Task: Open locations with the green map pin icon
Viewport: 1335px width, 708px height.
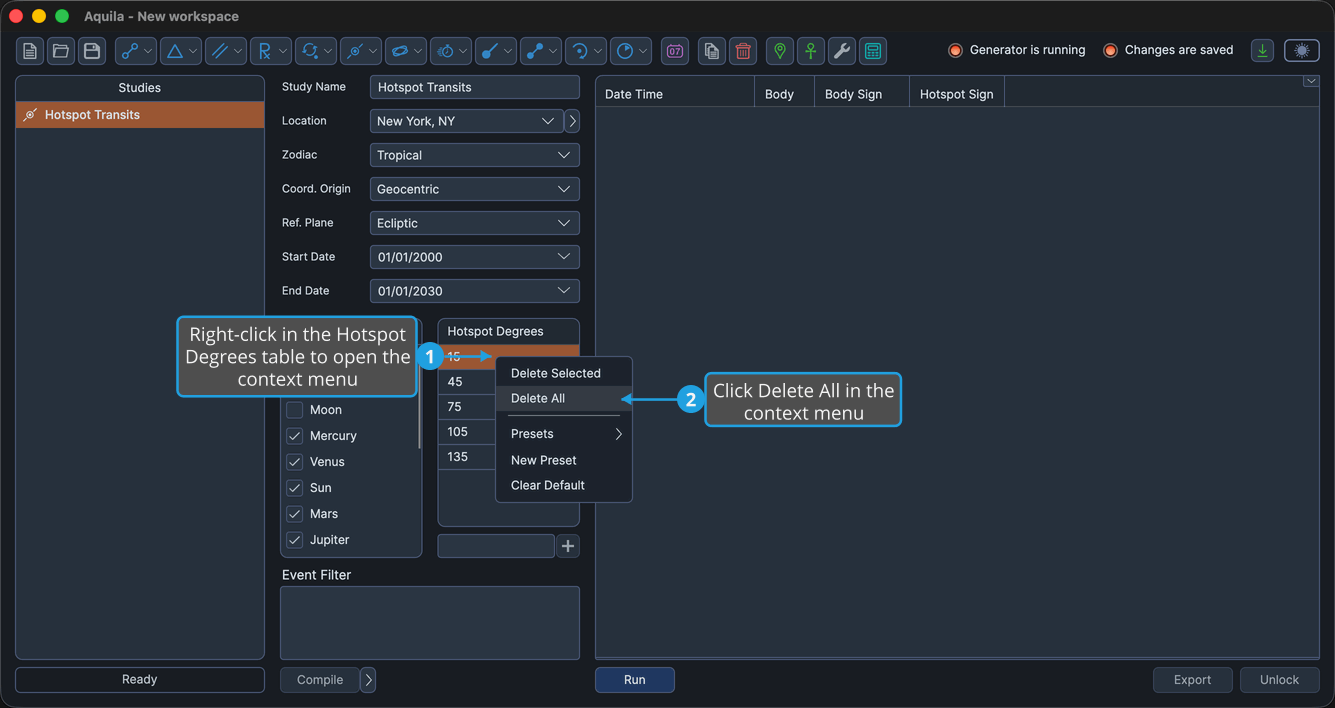Action: [x=780, y=51]
